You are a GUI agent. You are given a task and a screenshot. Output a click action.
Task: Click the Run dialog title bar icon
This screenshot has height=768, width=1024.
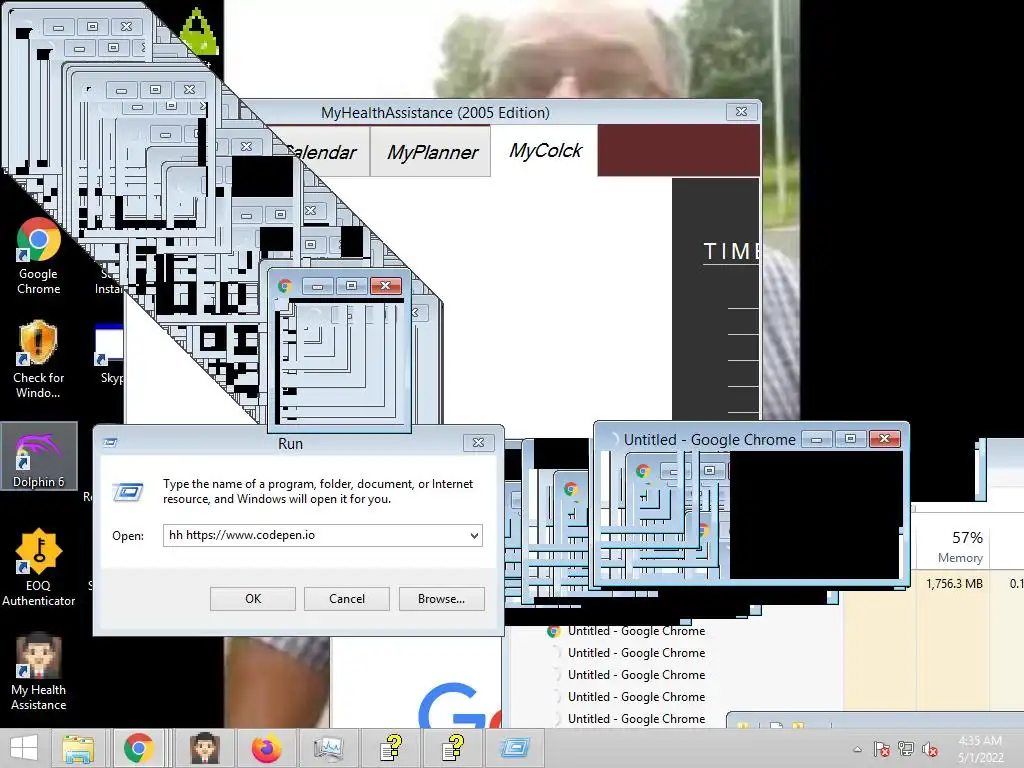click(x=110, y=443)
